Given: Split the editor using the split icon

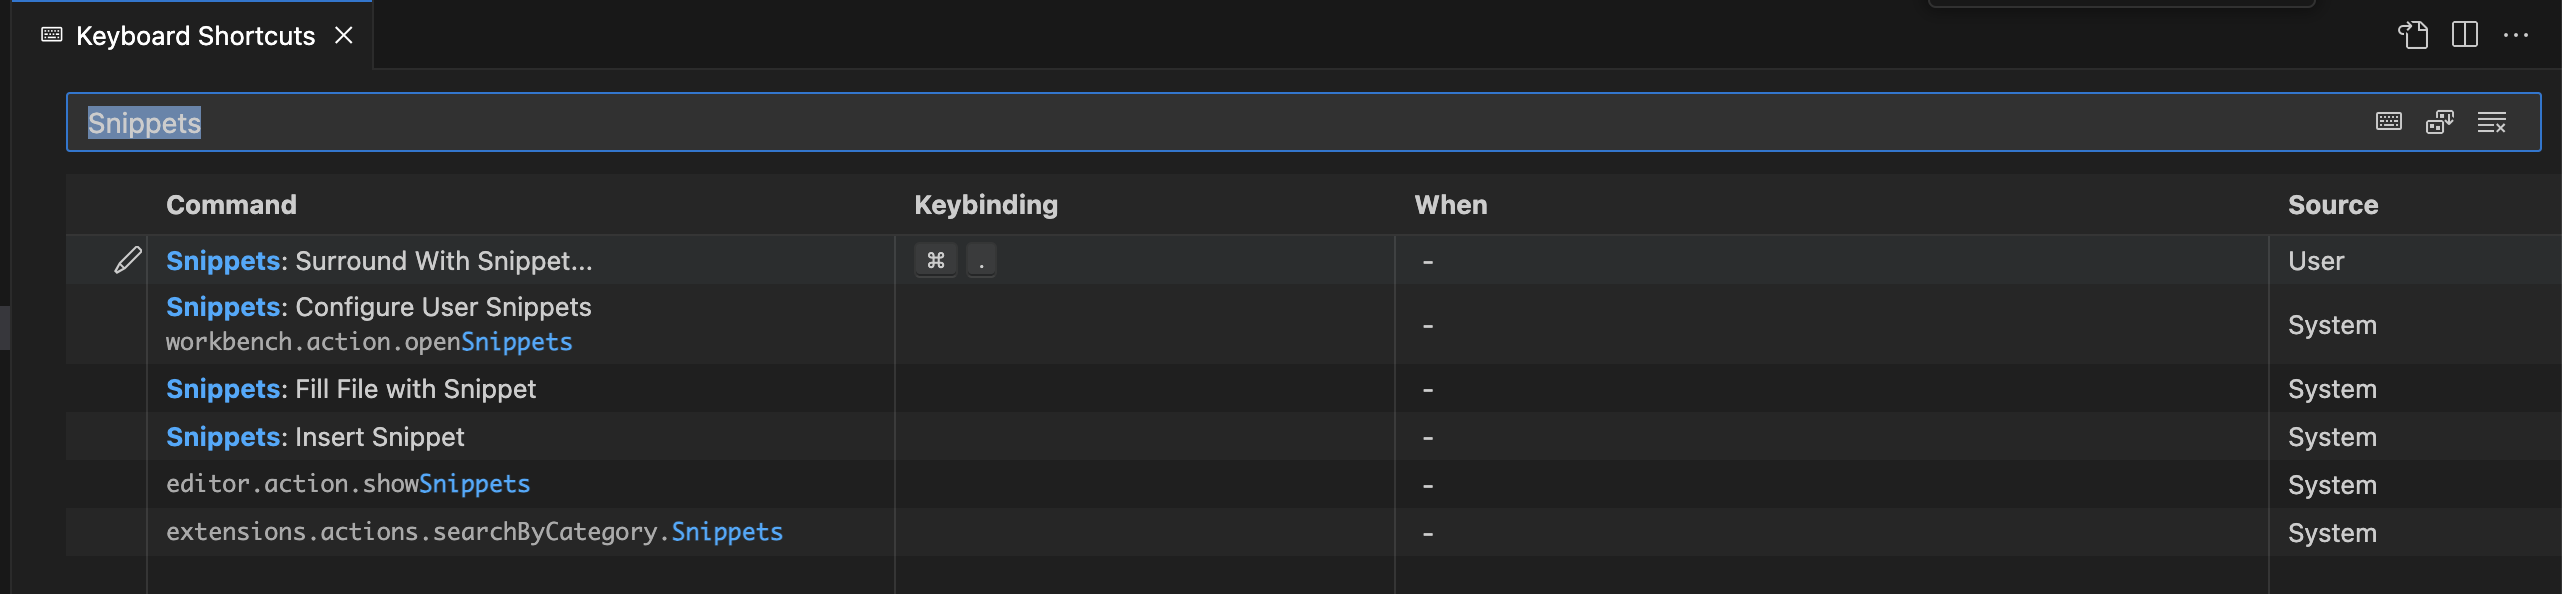Looking at the screenshot, I should coord(2464,35).
